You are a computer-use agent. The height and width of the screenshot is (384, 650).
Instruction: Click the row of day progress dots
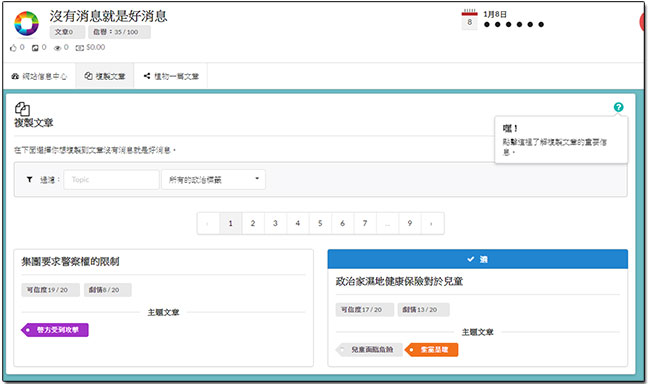click(514, 24)
